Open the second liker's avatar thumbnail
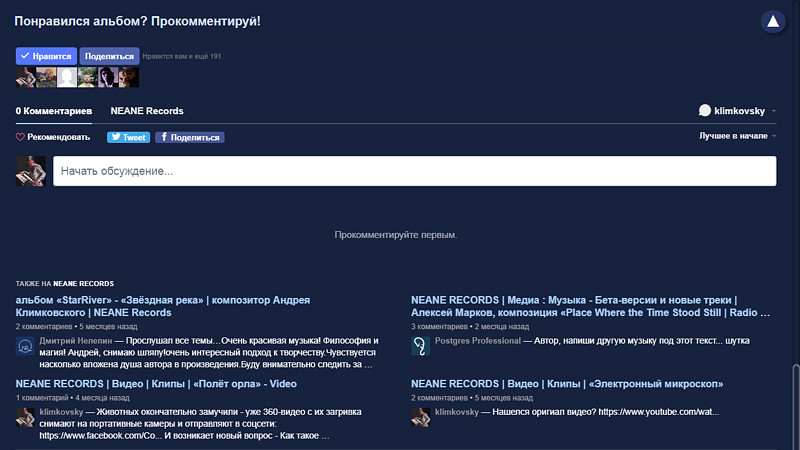The width and height of the screenshot is (800, 450). tap(46, 78)
